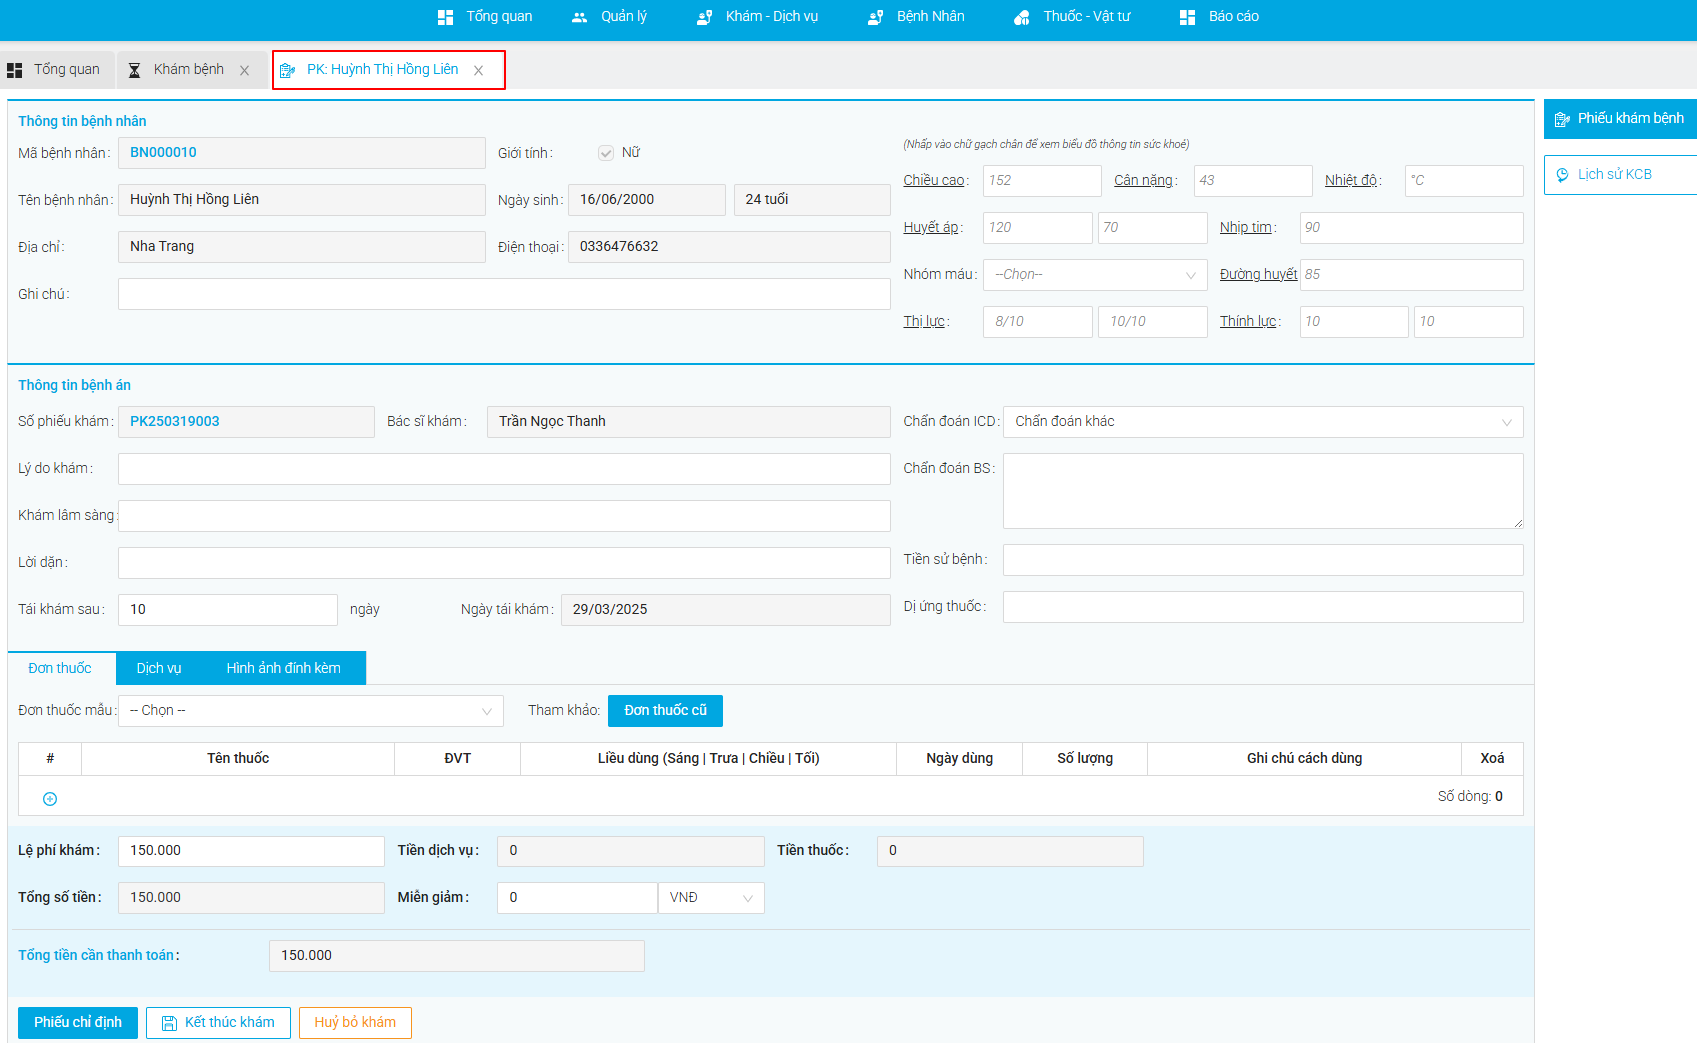This screenshot has height=1043, width=1697.
Task: Open the Nhịp tim health chart link
Action: click(x=1246, y=228)
